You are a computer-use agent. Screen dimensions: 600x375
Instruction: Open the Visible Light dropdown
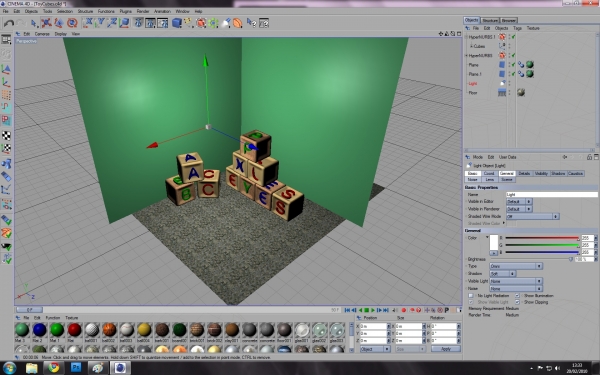coord(516,281)
